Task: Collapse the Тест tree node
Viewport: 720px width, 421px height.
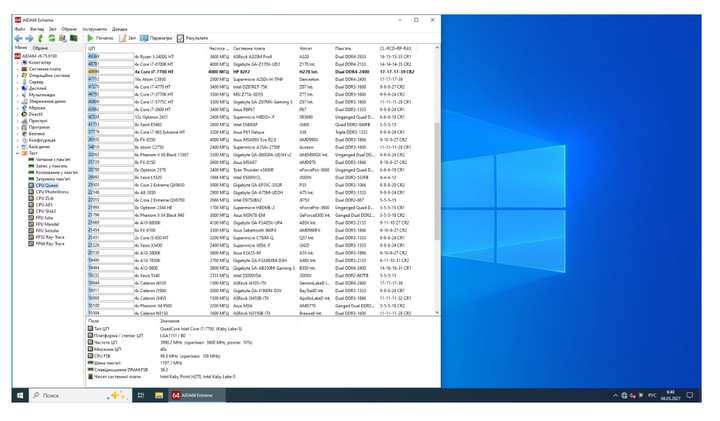Action: 17,153
